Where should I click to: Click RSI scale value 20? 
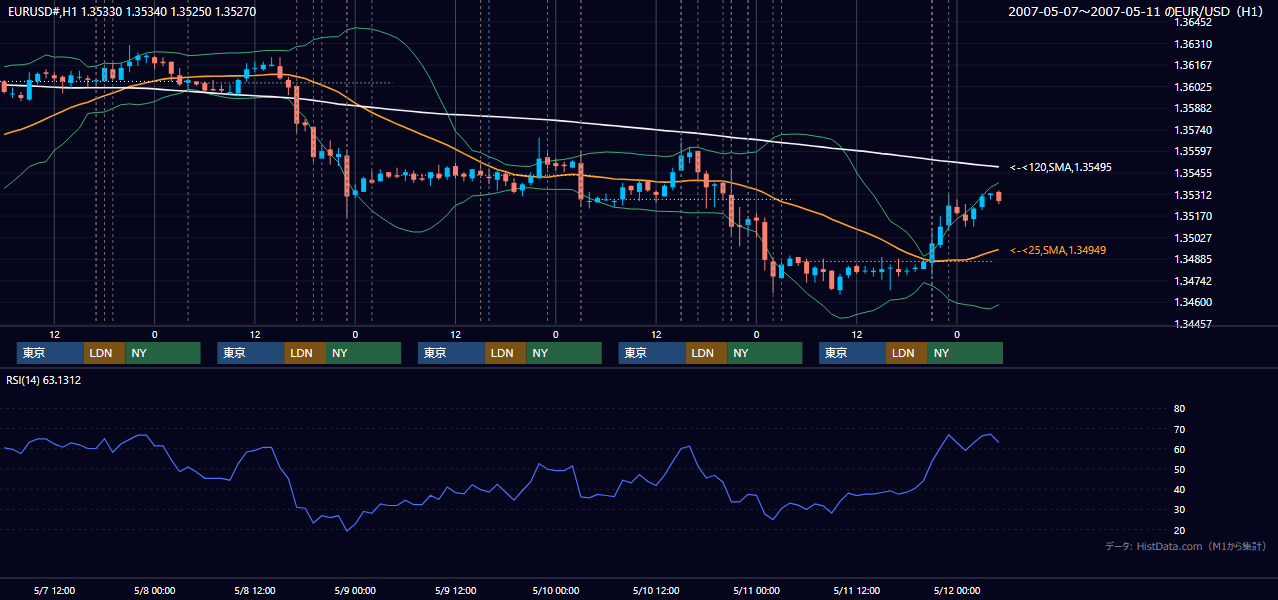1179,530
